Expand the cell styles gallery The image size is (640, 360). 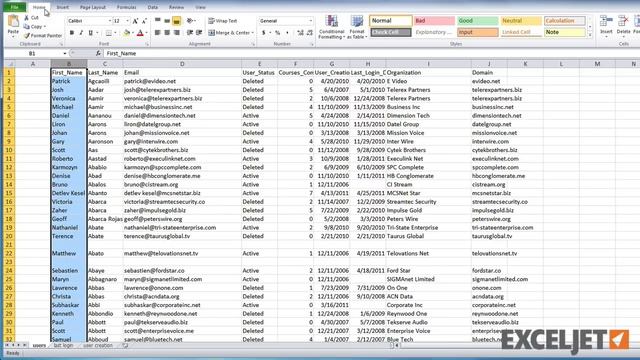point(590,36)
